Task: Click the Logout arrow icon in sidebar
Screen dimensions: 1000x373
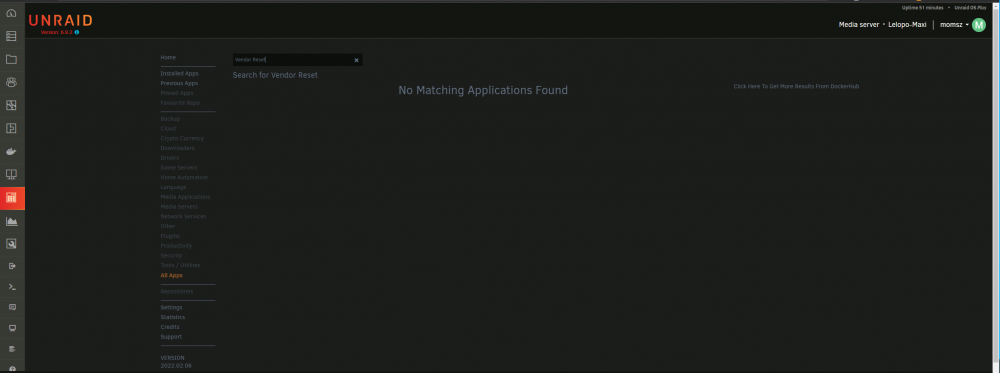Action: point(11,266)
